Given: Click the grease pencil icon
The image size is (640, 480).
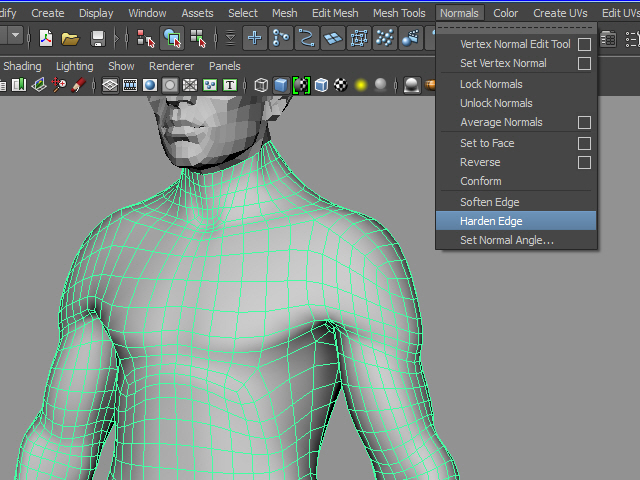Looking at the screenshot, I should (78, 85).
